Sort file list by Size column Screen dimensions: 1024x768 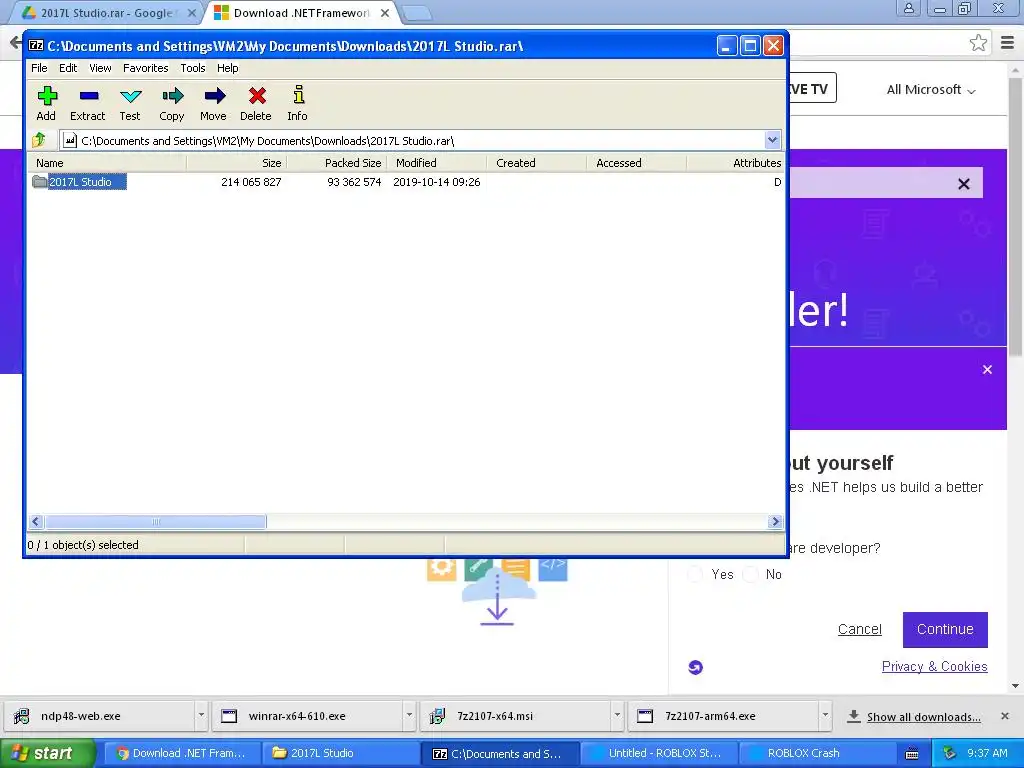pos(237,163)
